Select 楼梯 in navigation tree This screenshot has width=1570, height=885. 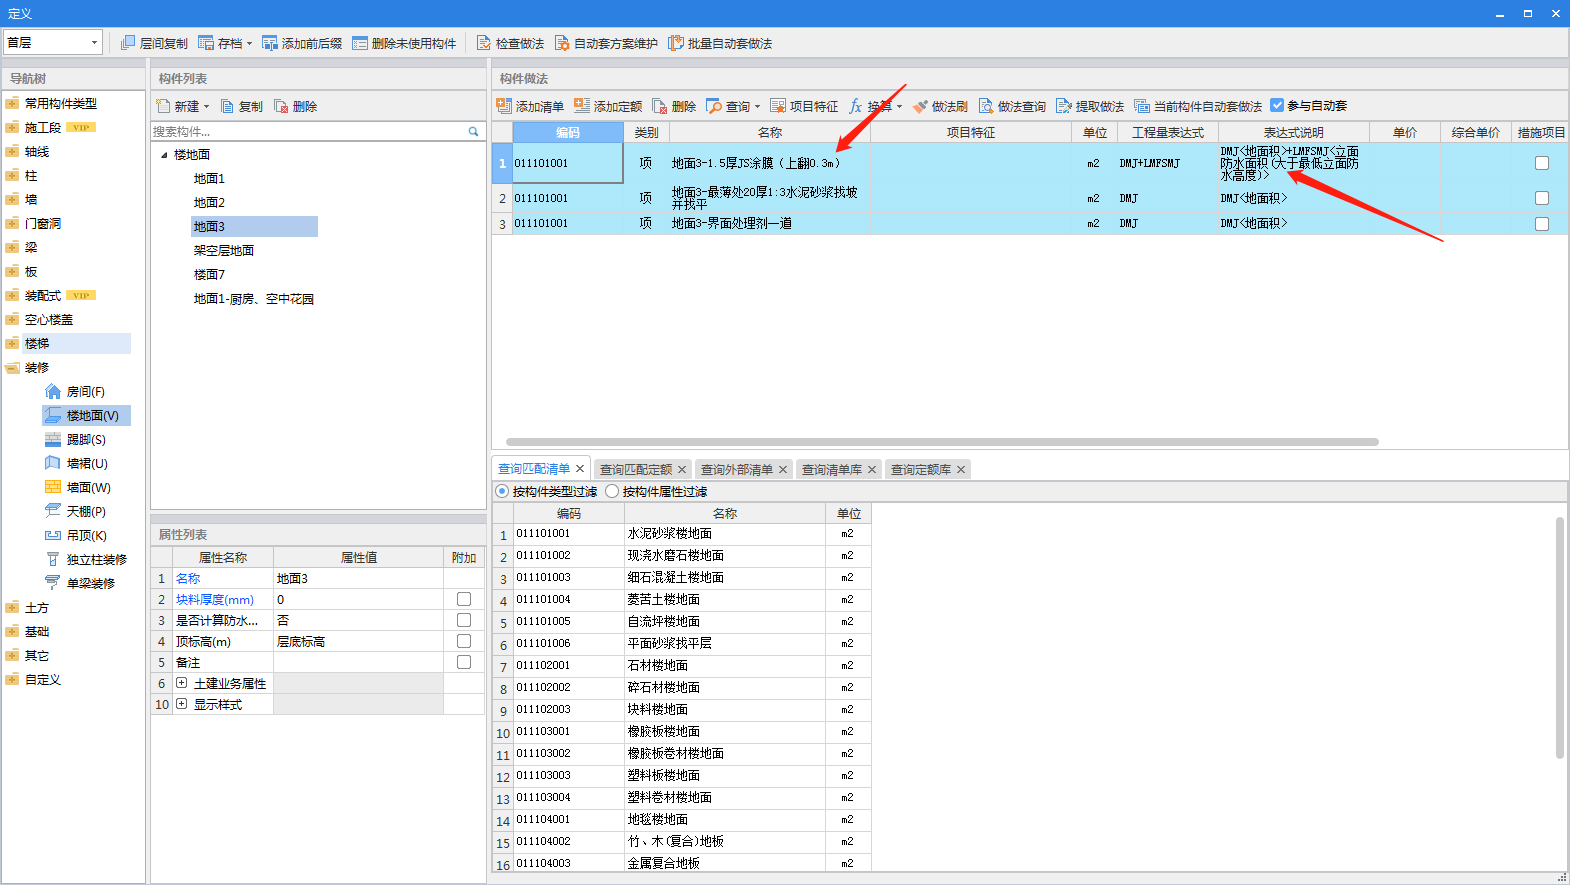point(37,344)
